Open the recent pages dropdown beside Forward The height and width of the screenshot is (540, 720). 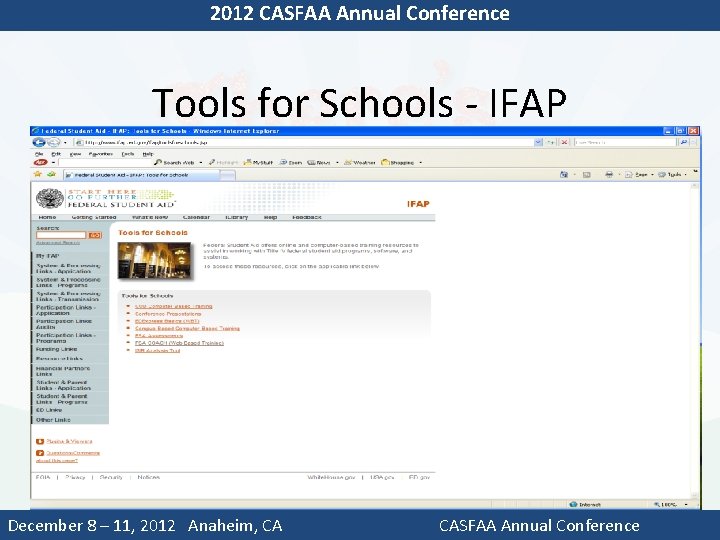click(x=65, y=143)
